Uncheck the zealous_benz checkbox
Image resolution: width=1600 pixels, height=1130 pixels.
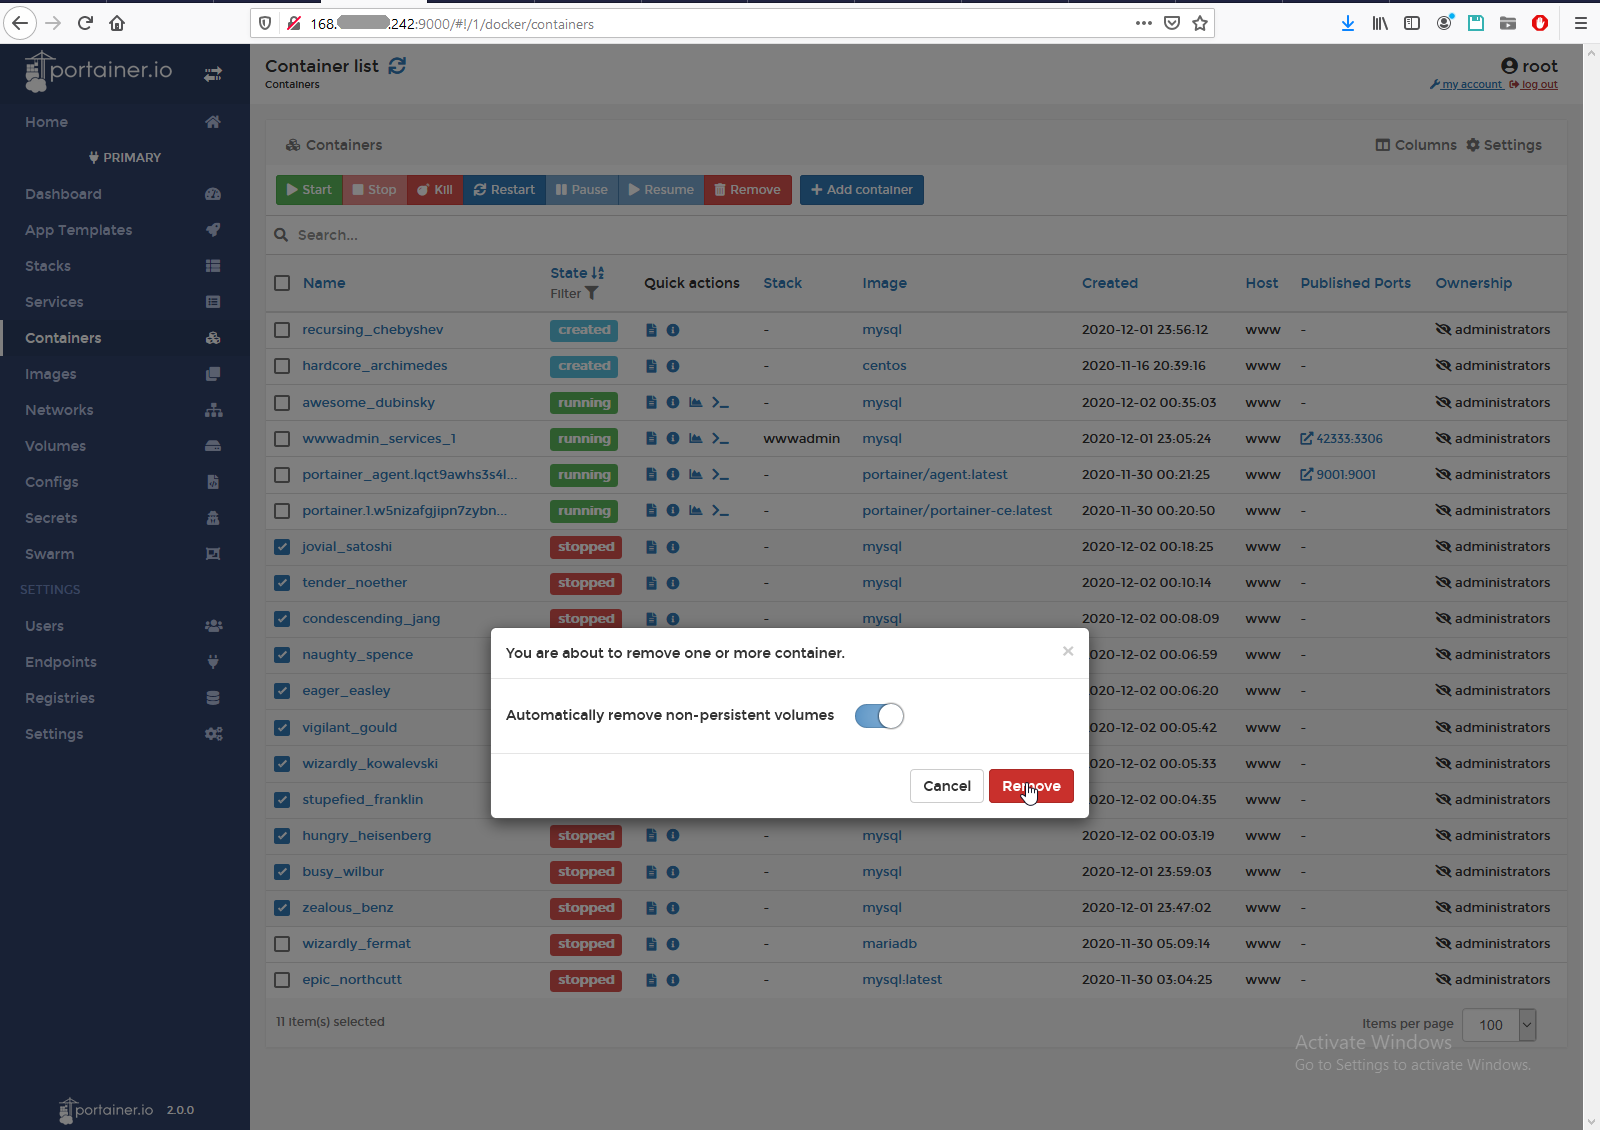[282, 908]
